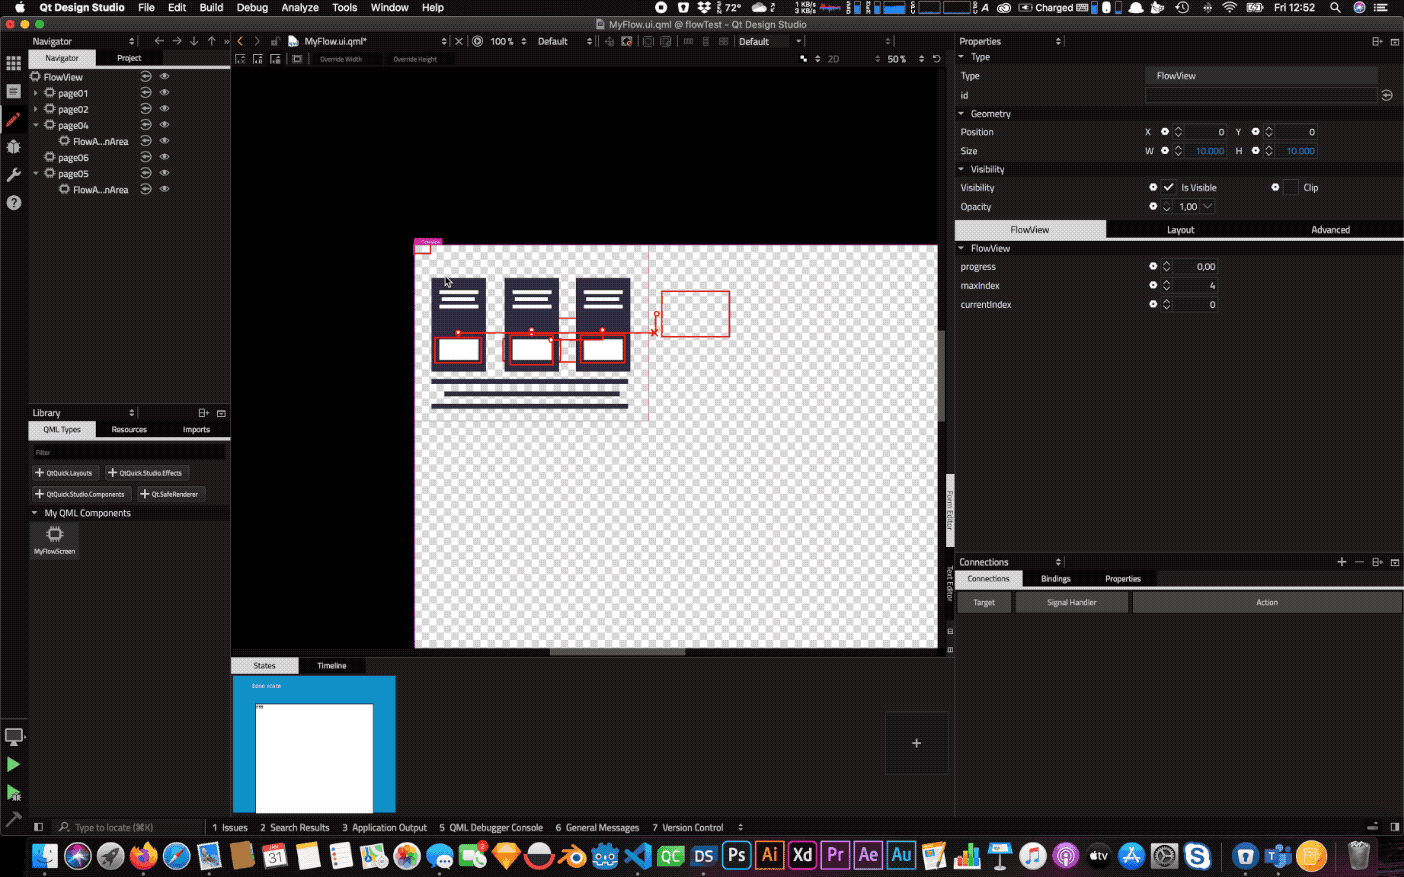1404x877 pixels.
Task: Collapse the My QML Components section
Action: [35, 513]
